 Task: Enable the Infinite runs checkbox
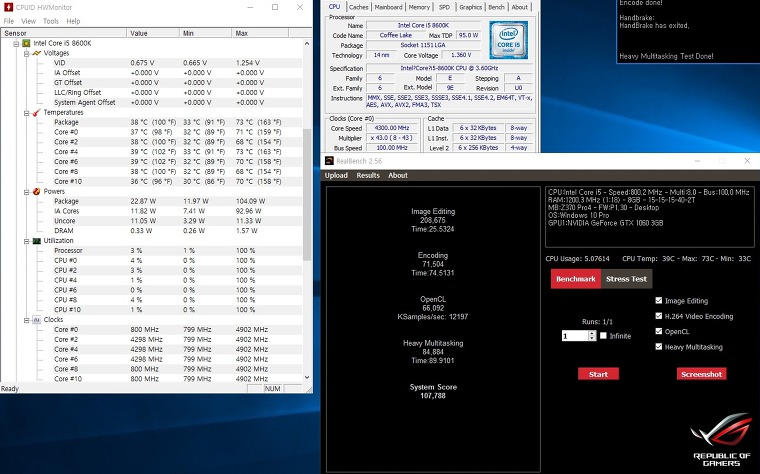[603, 335]
